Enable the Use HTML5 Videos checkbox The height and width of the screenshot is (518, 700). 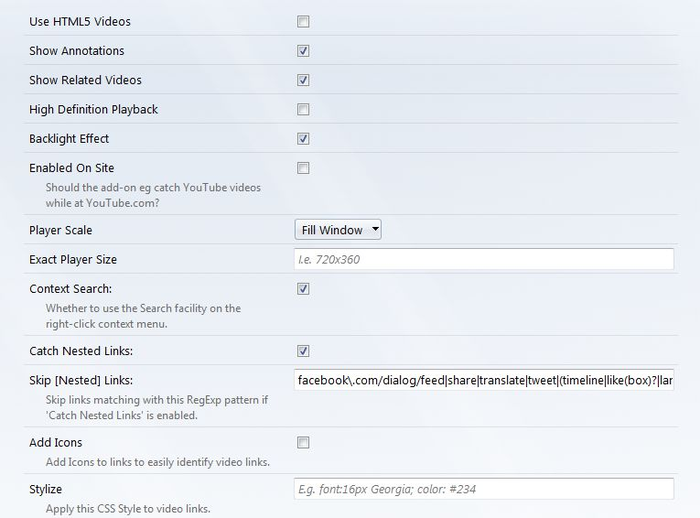[x=303, y=21]
